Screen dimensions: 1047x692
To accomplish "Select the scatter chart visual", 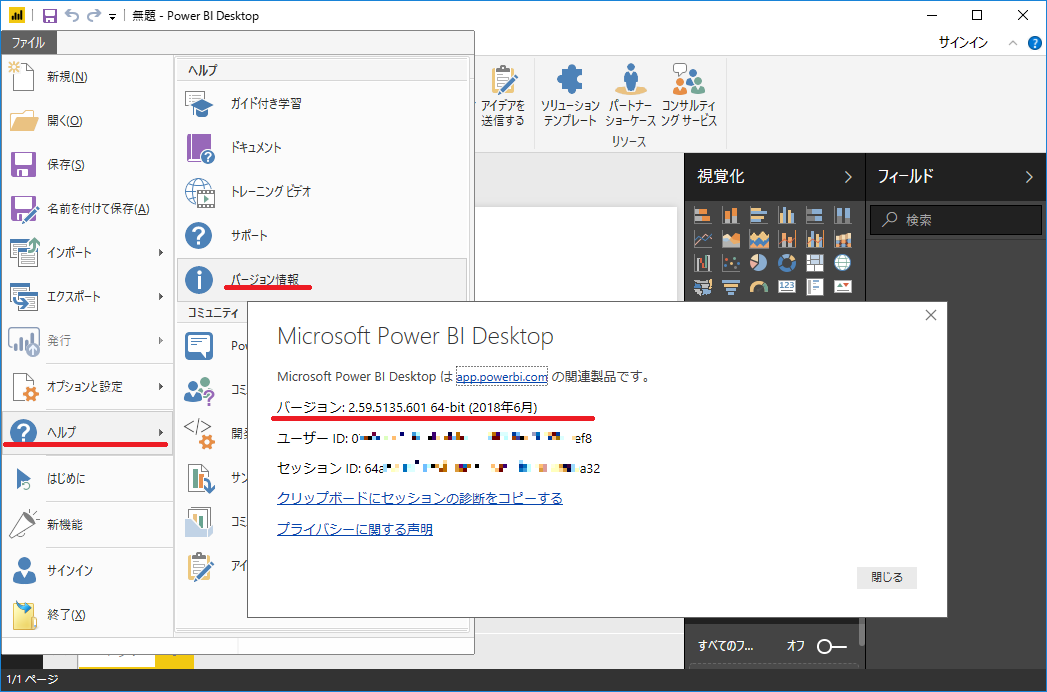I will [730, 263].
